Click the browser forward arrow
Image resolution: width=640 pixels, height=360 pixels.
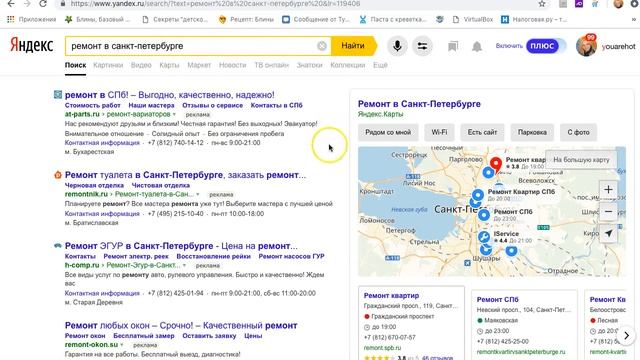click(x=27, y=4)
